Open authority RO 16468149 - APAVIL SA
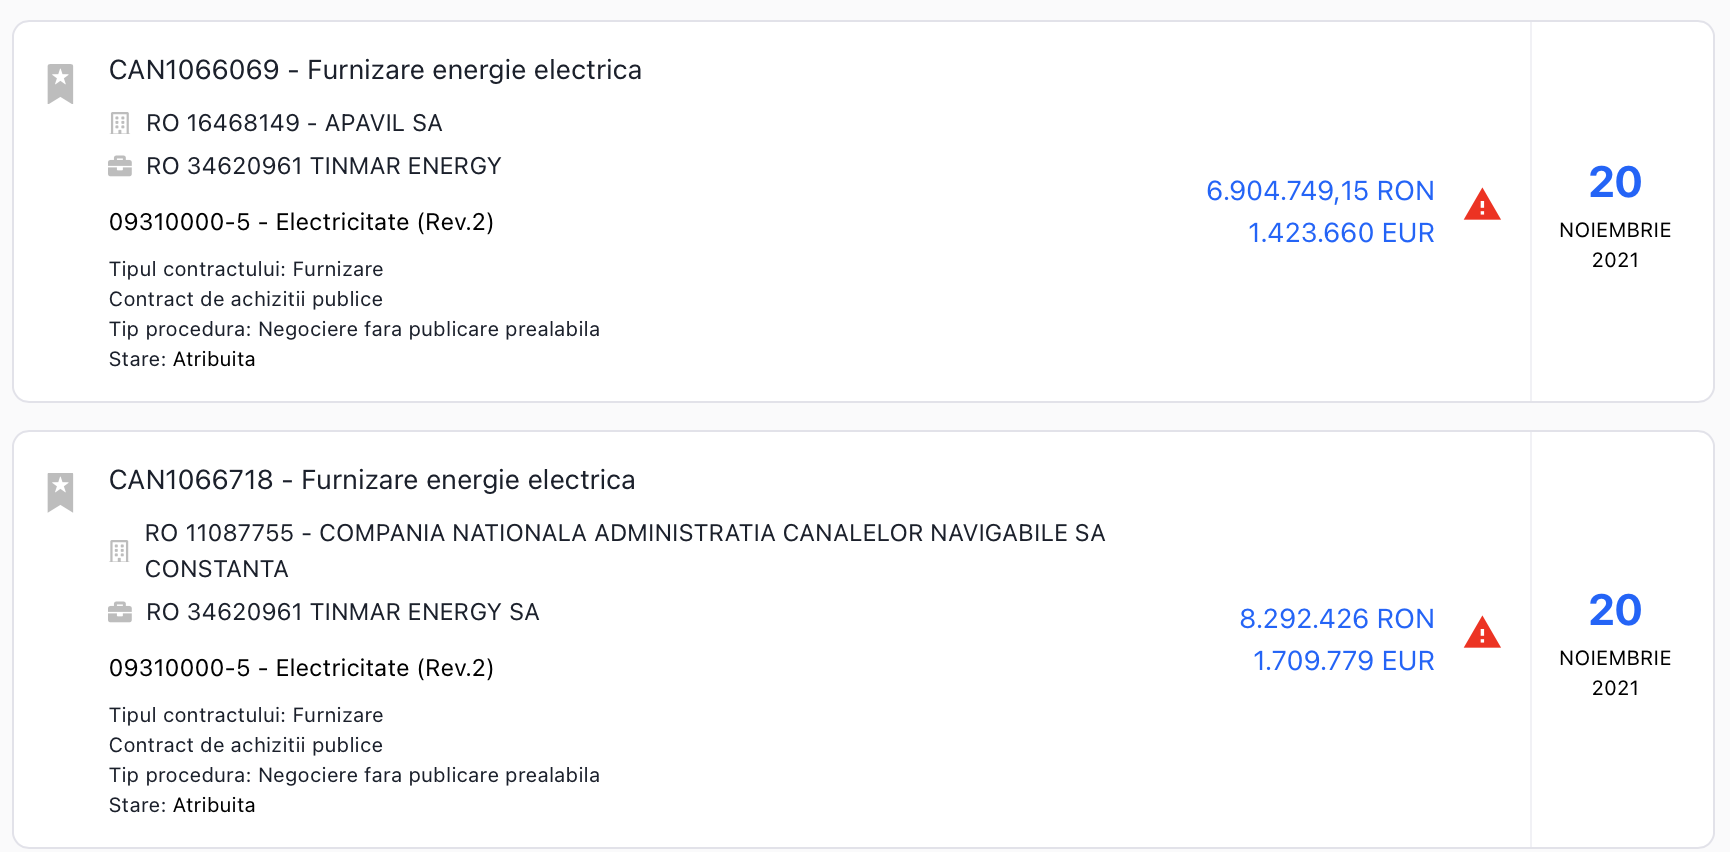The height and width of the screenshot is (852, 1730). coord(294,123)
